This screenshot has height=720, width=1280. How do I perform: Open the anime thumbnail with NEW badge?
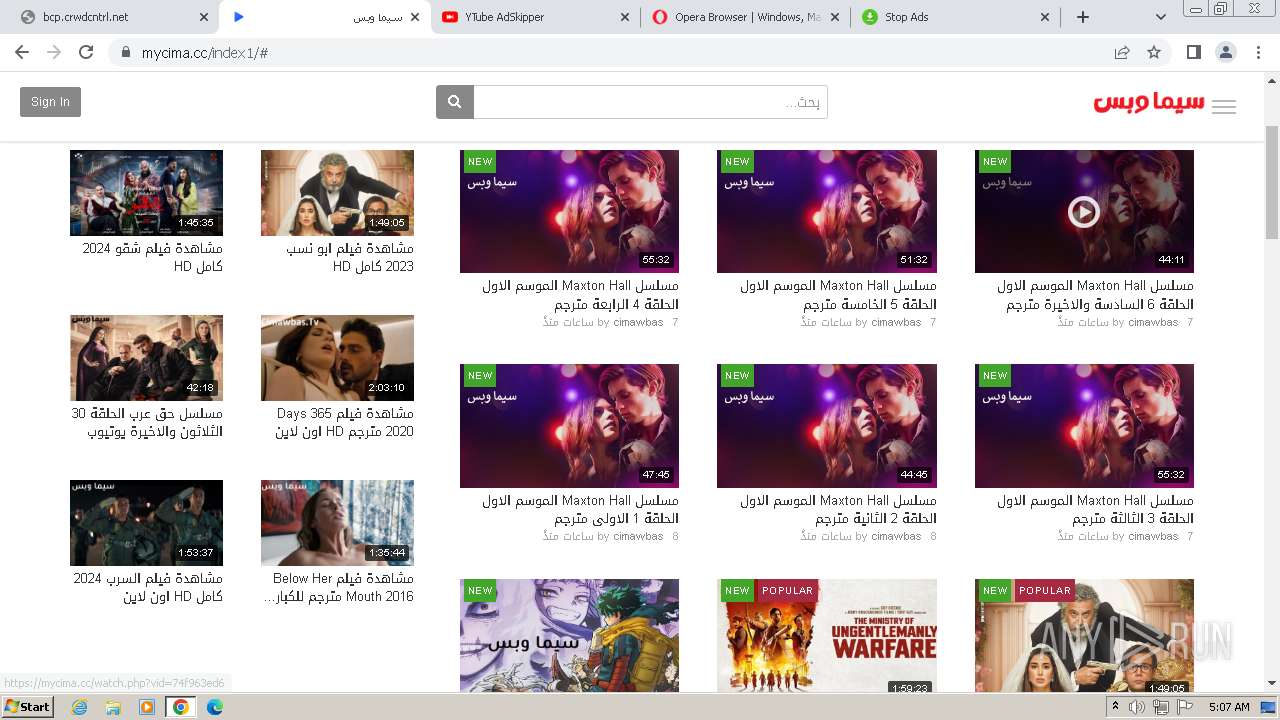tap(569, 635)
